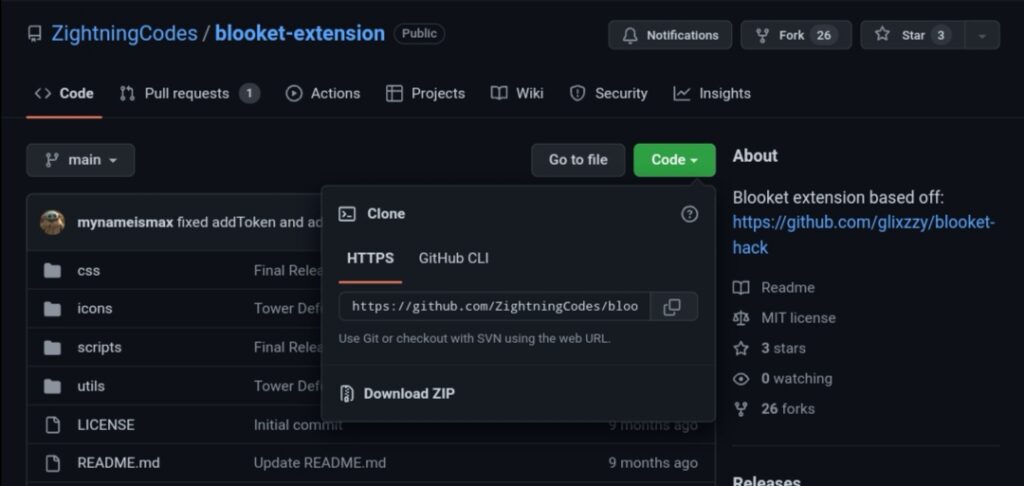Click Download ZIP
Image resolution: width=1024 pixels, height=486 pixels.
tap(409, 394)
